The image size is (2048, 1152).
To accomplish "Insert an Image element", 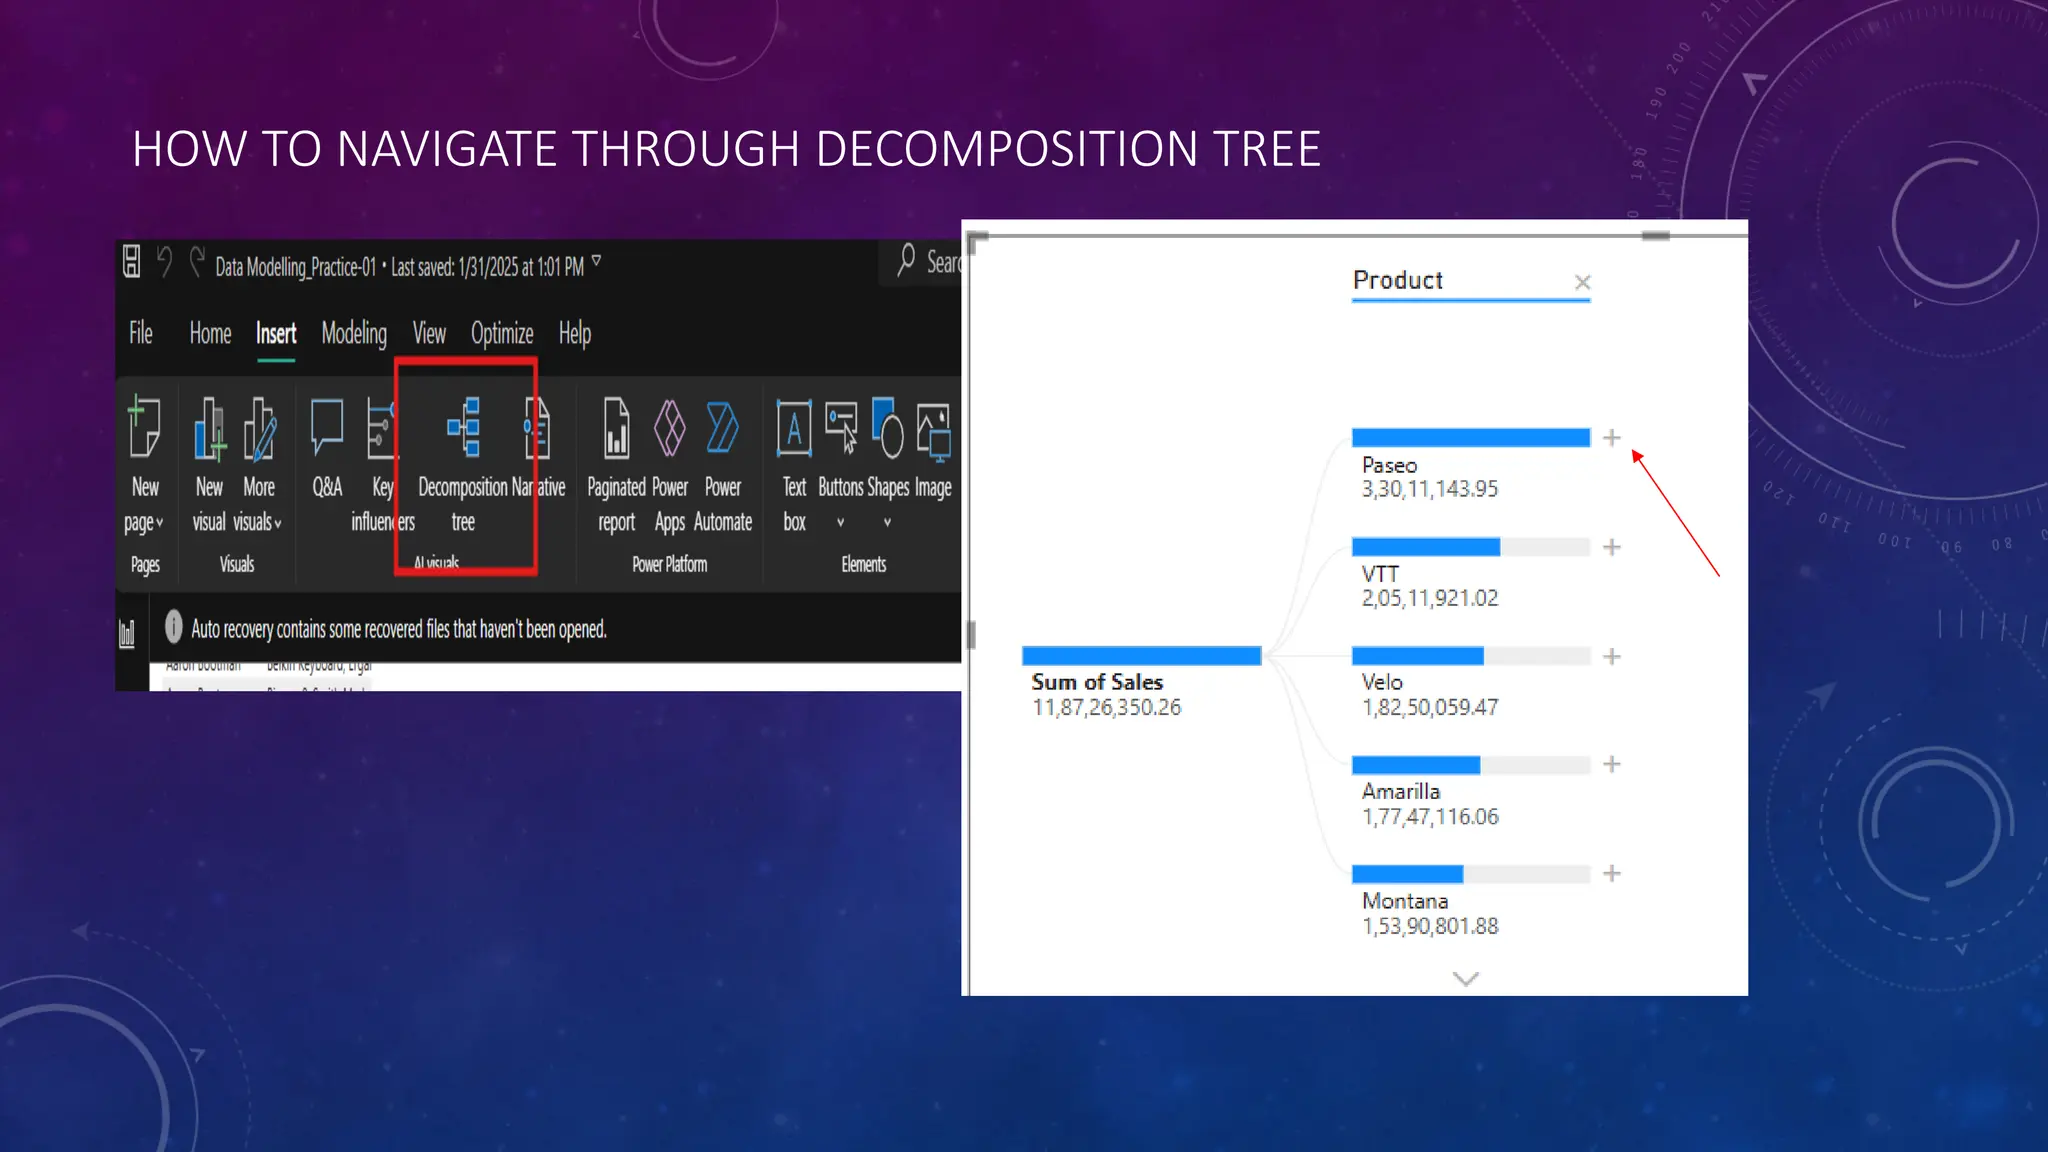I will [933, 448].
